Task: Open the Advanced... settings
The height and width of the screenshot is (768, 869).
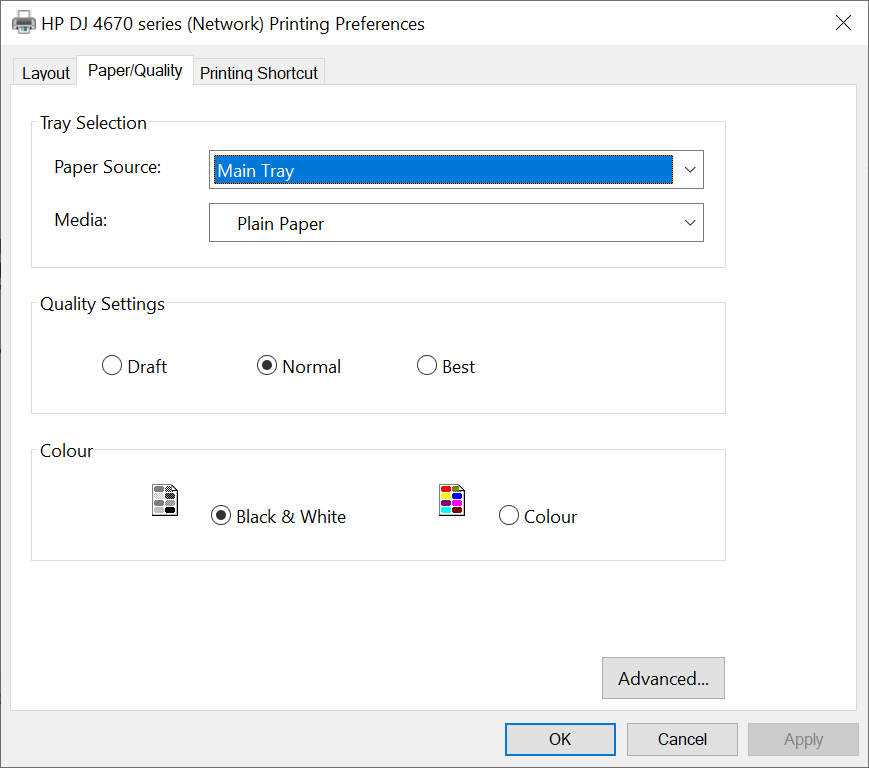Action: click(663, 678)
